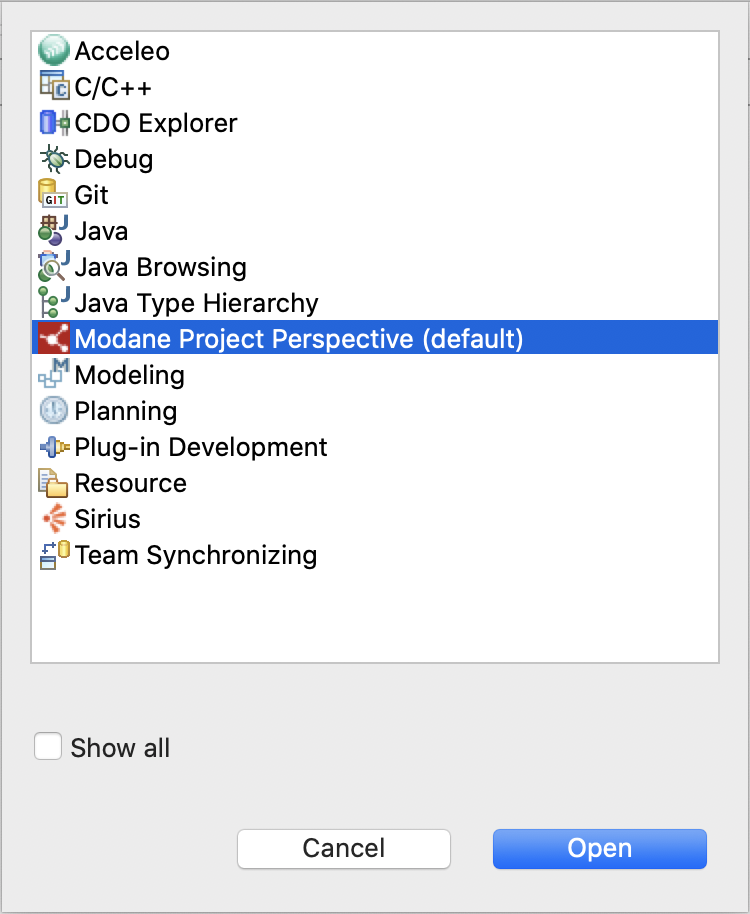The width and height of the screenshot is (750, 914).
Task: Click the Acceleo perspective icon
Action: coord(54,50)
